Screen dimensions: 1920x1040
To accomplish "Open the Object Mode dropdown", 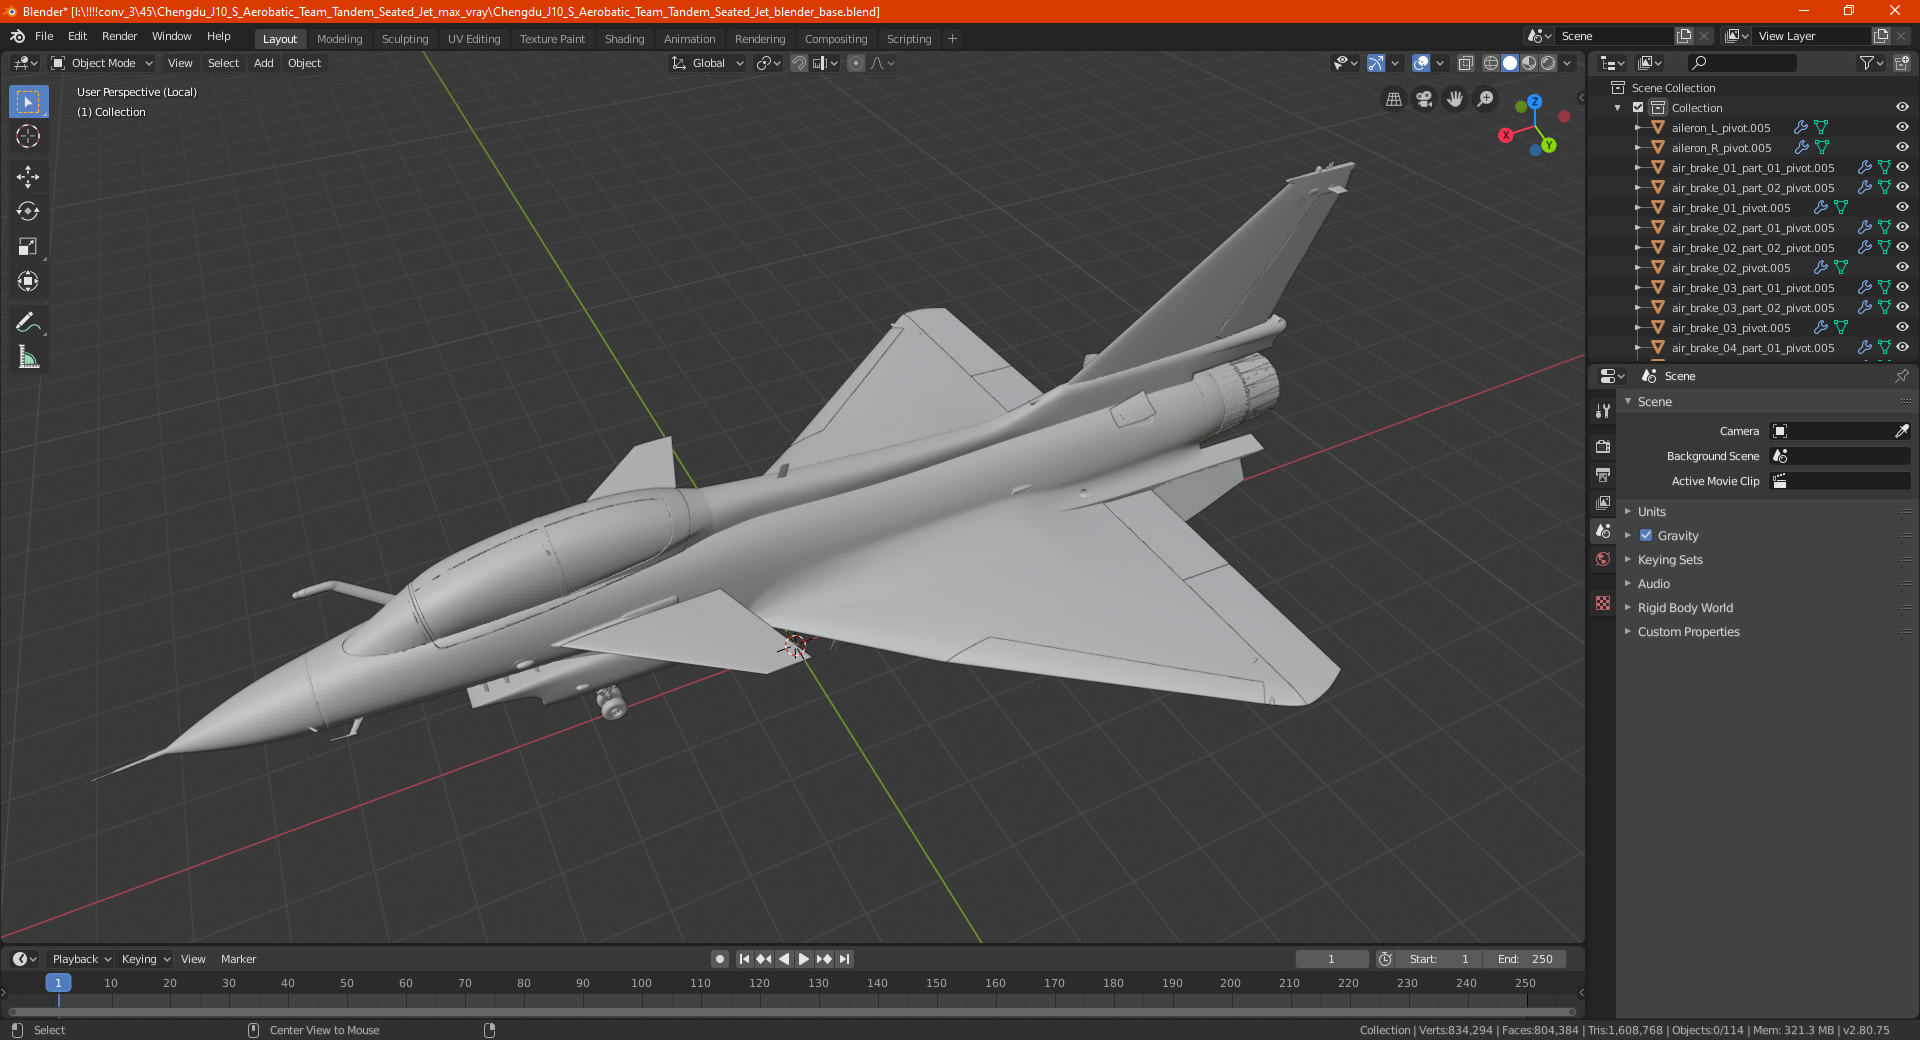I will click(x=102, y=63).
